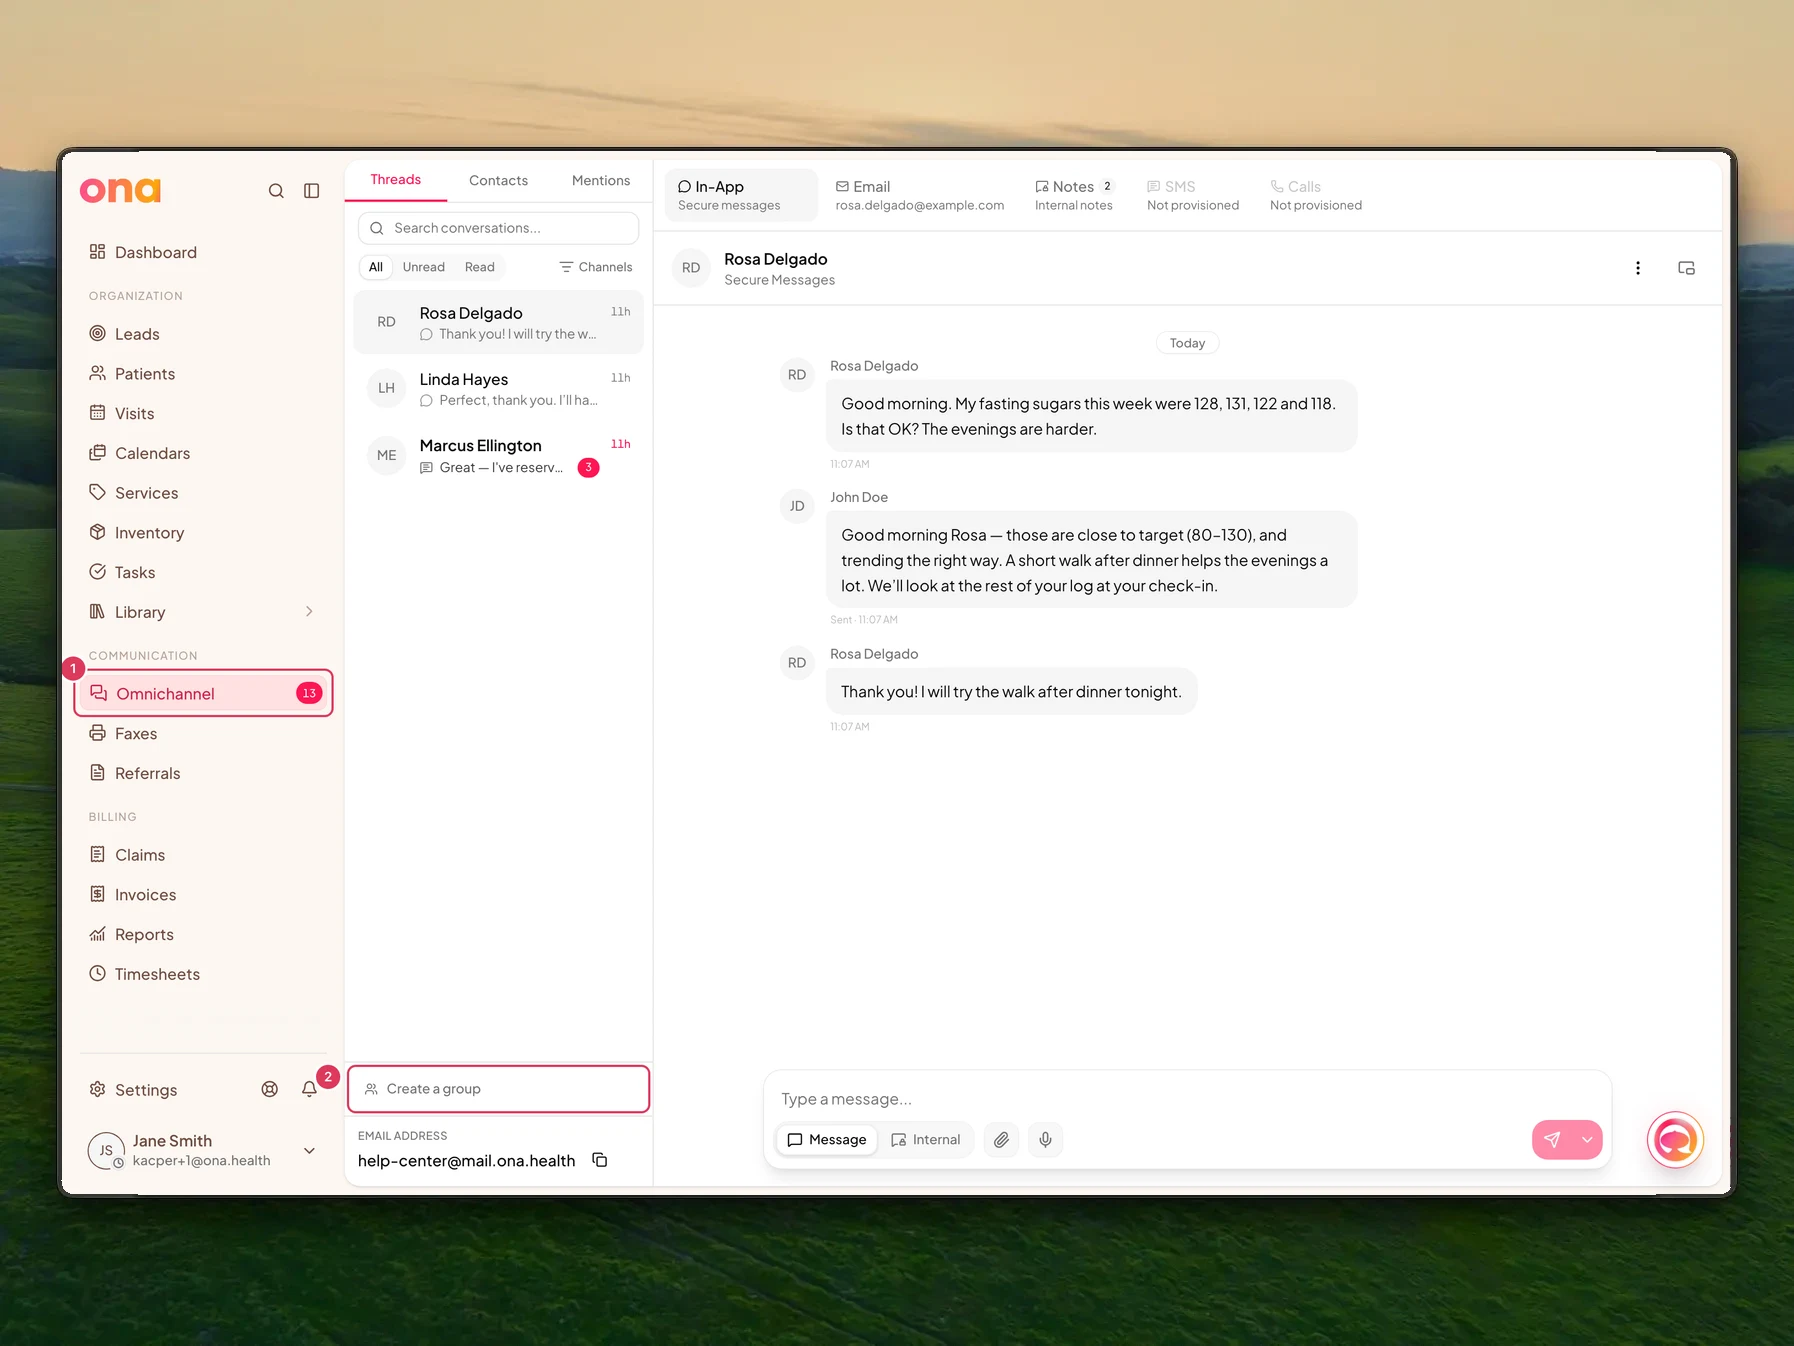The height and width of the screenshot is (1346, 1794).
Task: Open the ona assistant chat bubble
Action: (x=1675, y=1140)
